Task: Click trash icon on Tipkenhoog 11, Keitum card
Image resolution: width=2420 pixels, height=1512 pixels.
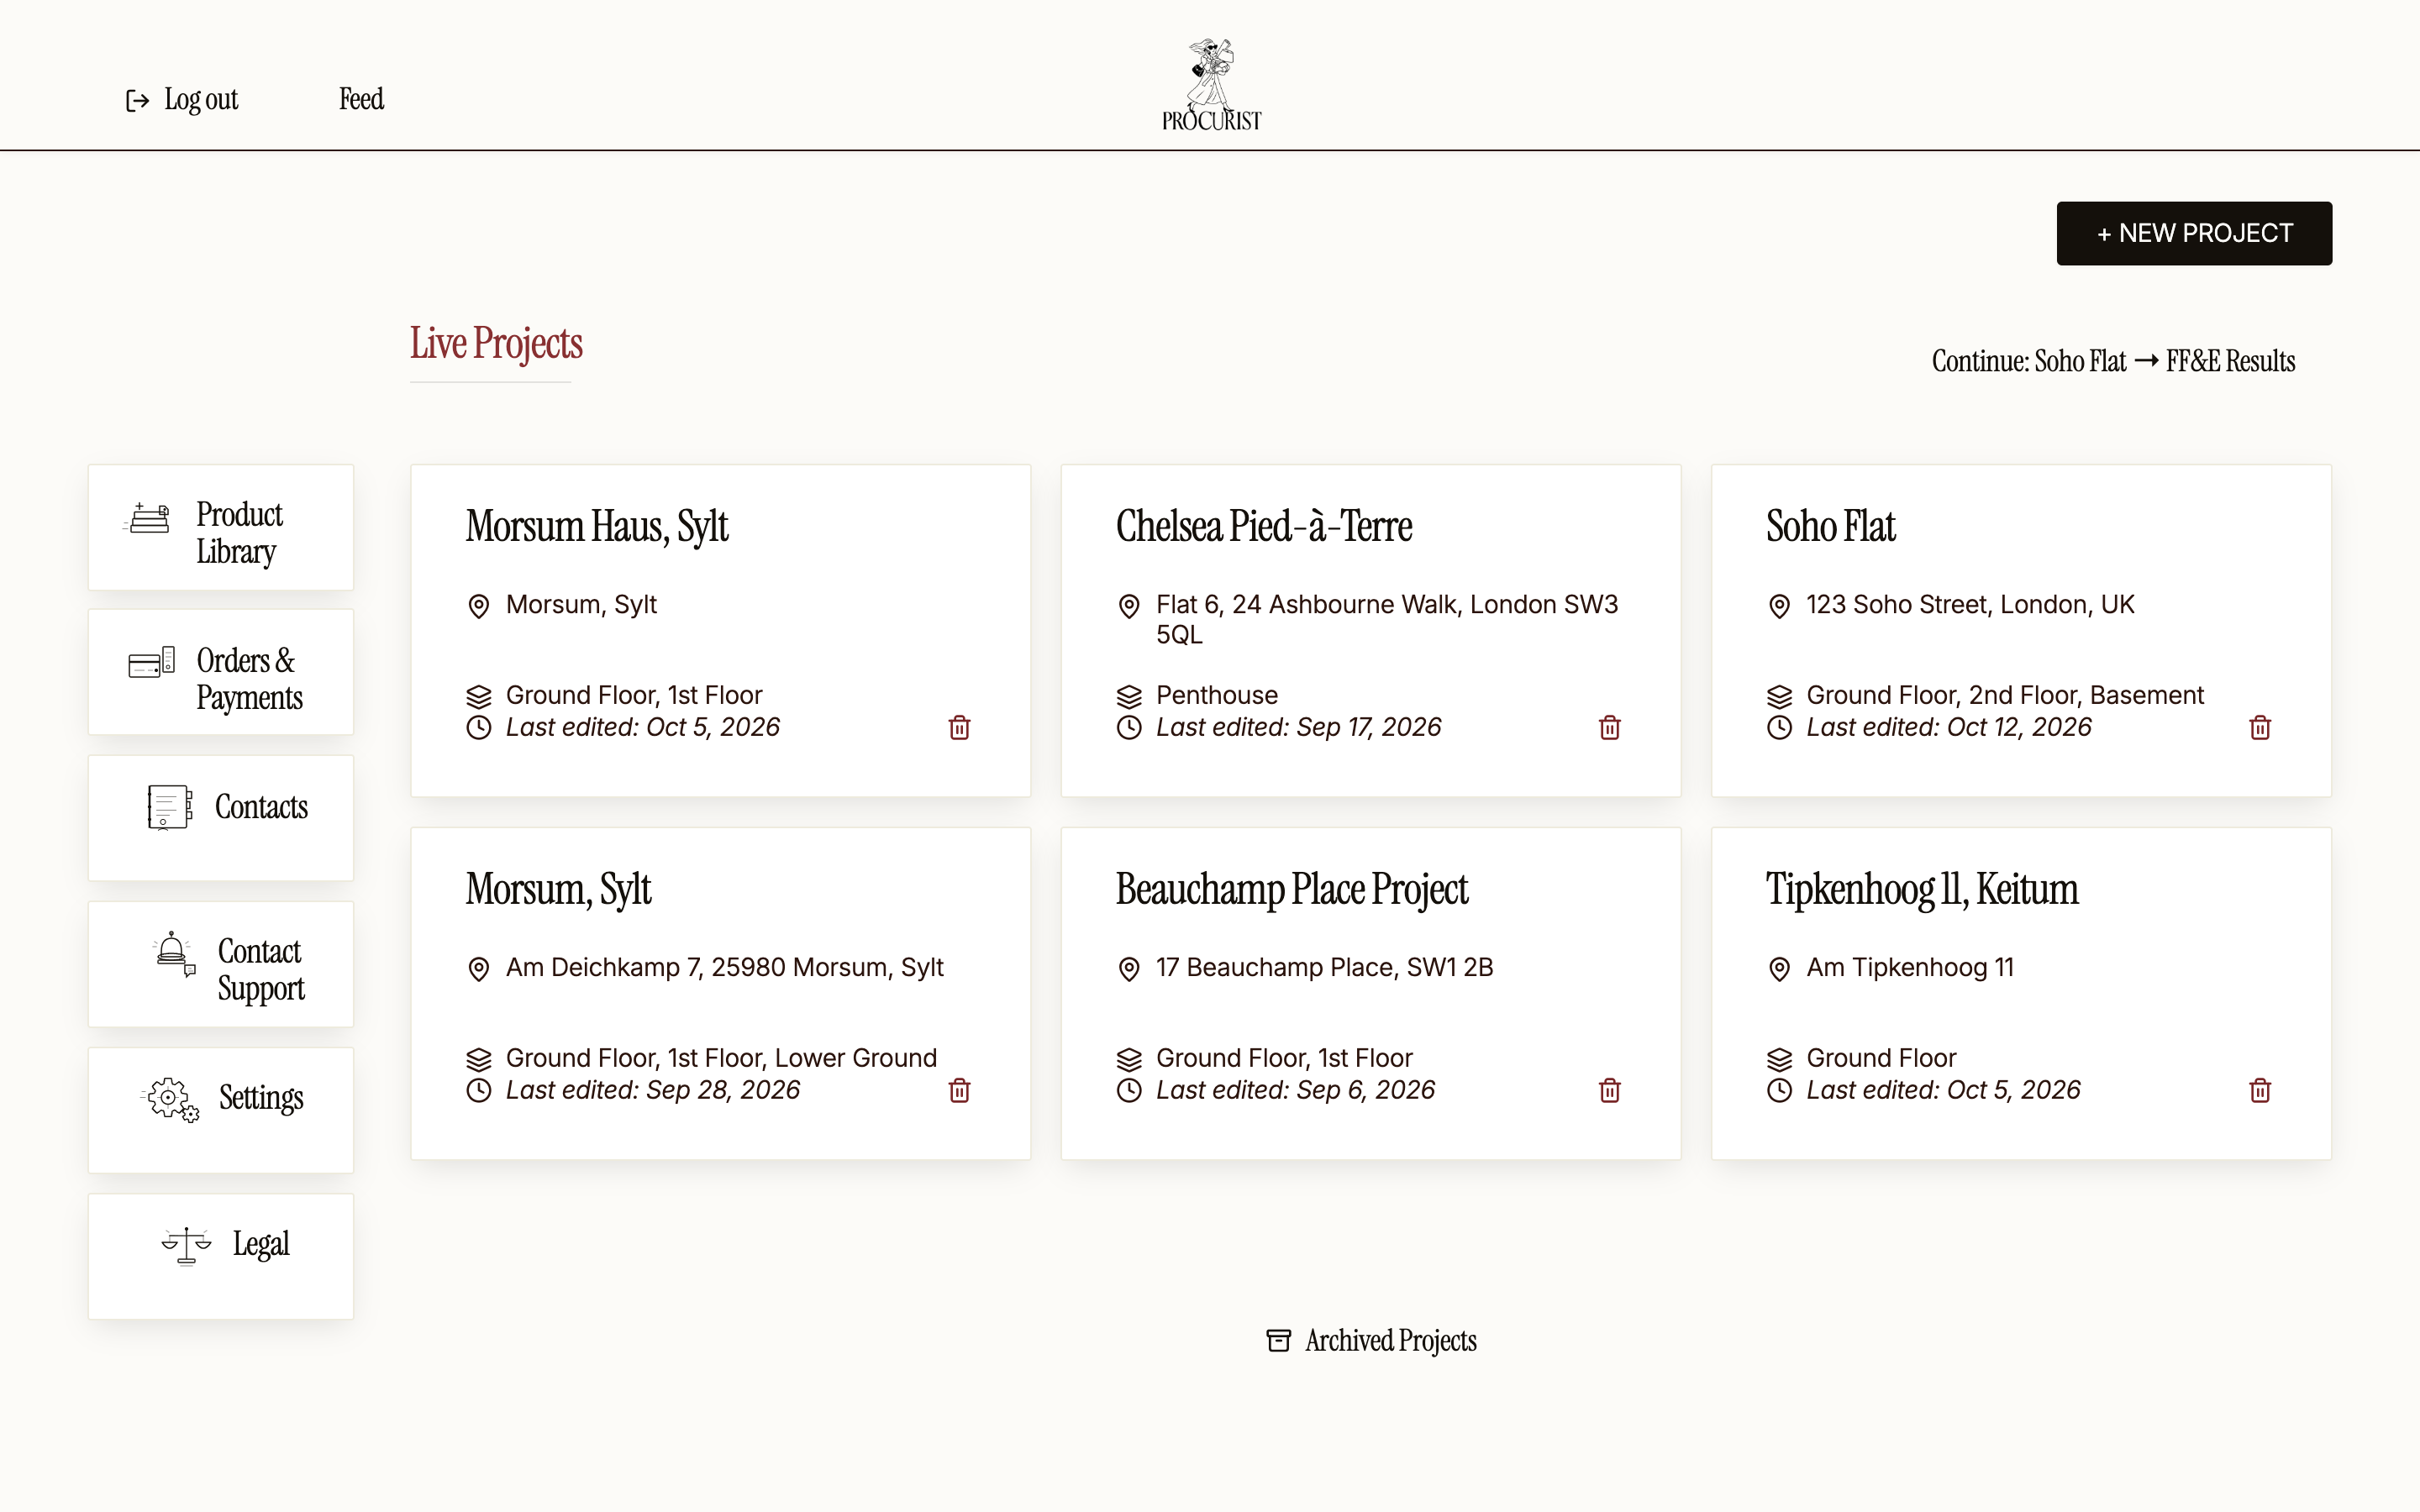Action: (2259, 1090)
